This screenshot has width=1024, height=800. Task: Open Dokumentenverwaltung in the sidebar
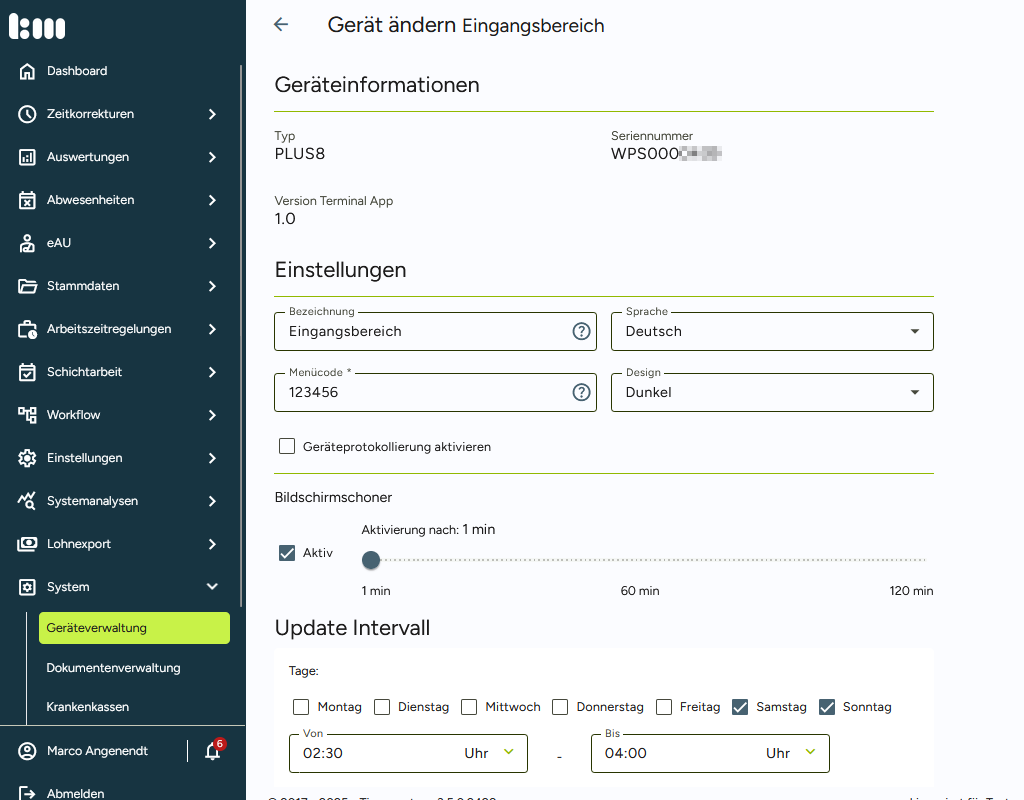pos(113,668)
